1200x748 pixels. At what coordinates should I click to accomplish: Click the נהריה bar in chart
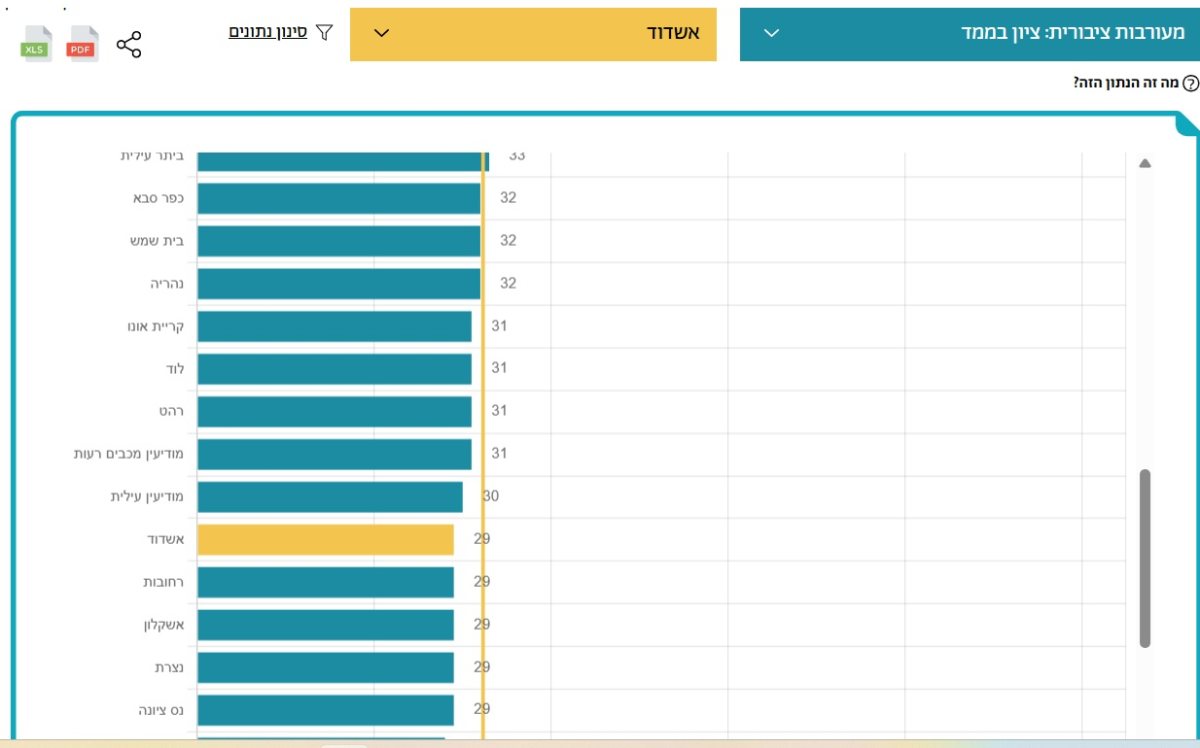pyautogui.click(x=338, y=284)
